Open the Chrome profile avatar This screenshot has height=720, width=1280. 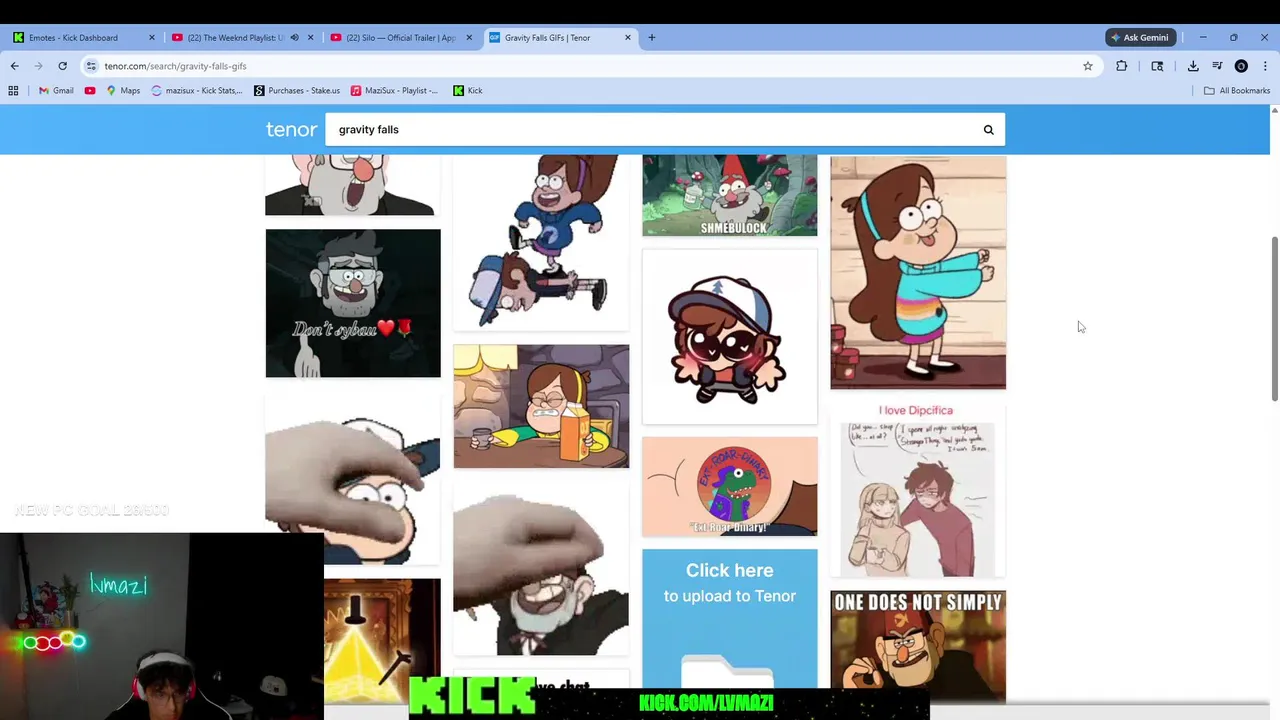tap(1241, 66)
